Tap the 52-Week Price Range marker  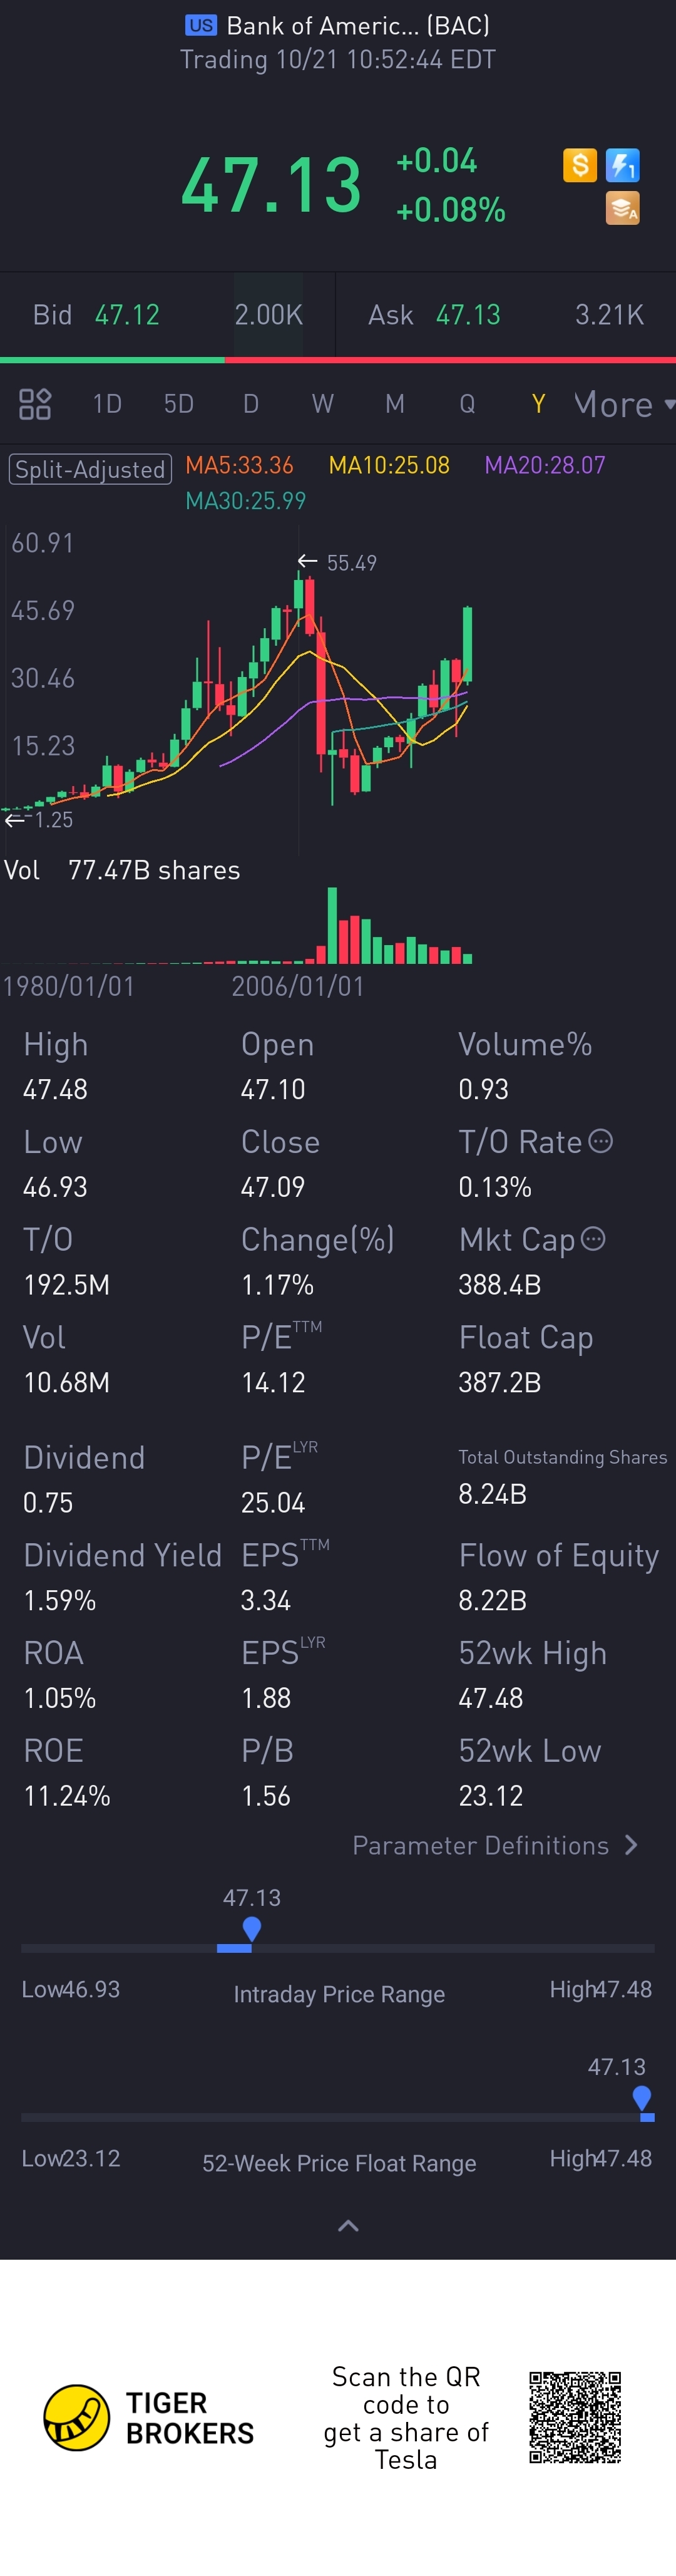point(642,2098)
